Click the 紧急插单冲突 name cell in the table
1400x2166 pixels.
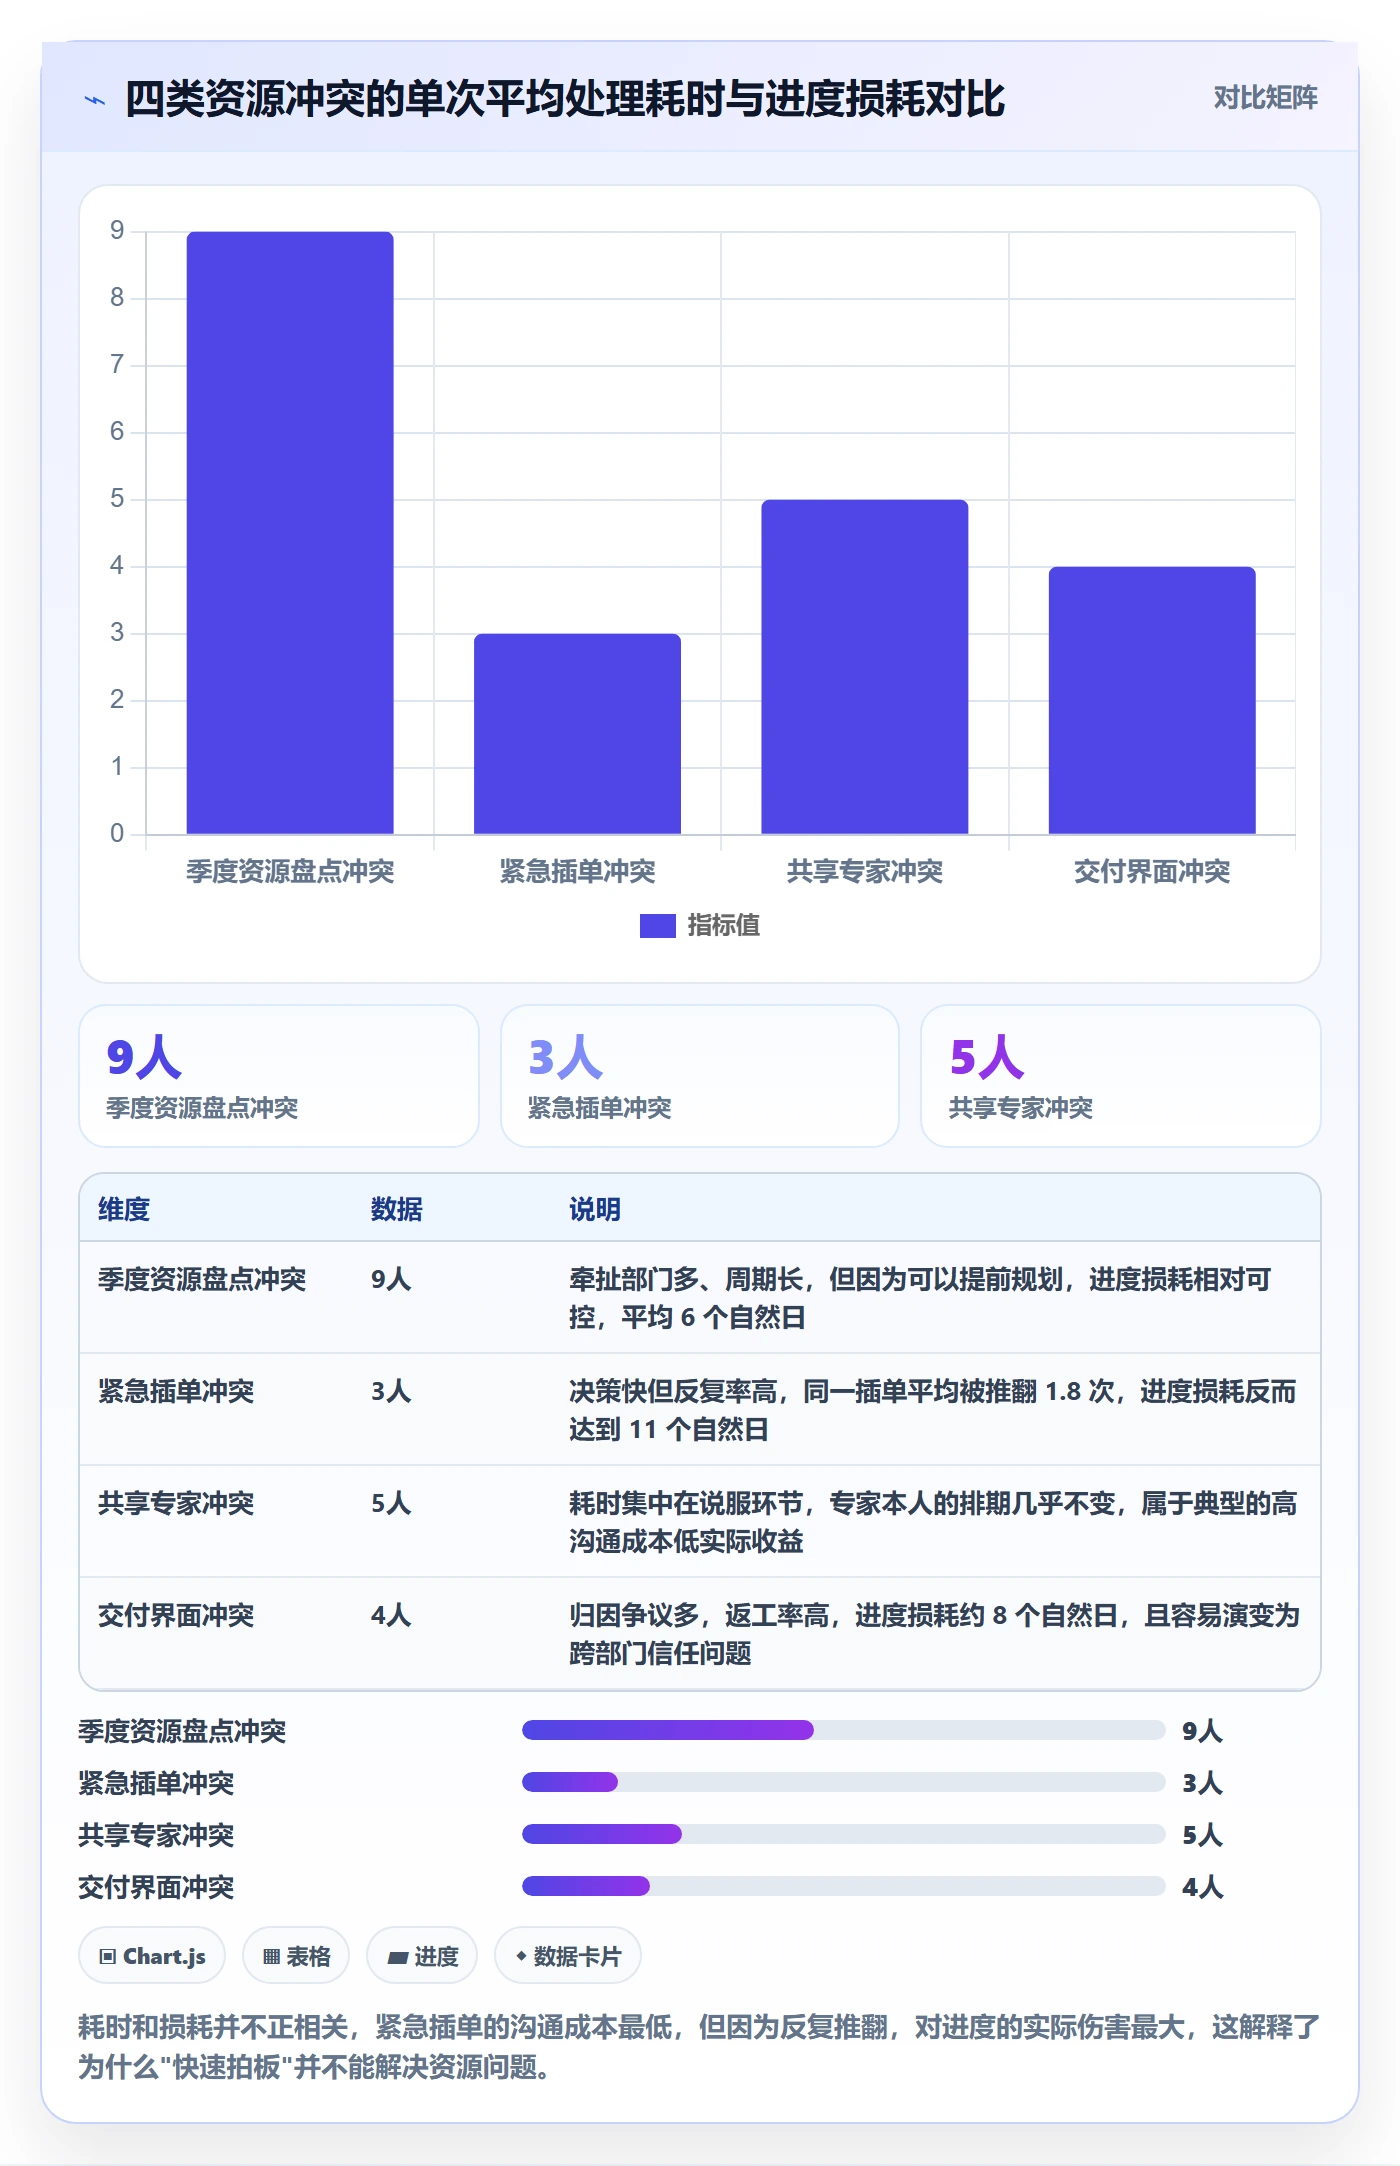pos(176,1391)
